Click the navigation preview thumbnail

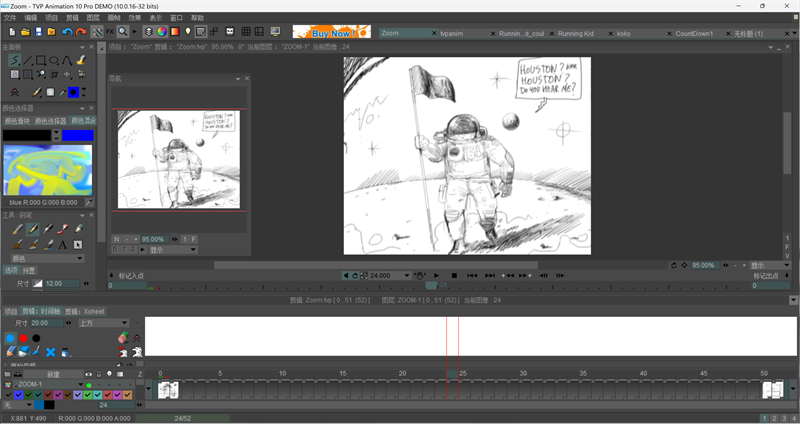point(179,160)
